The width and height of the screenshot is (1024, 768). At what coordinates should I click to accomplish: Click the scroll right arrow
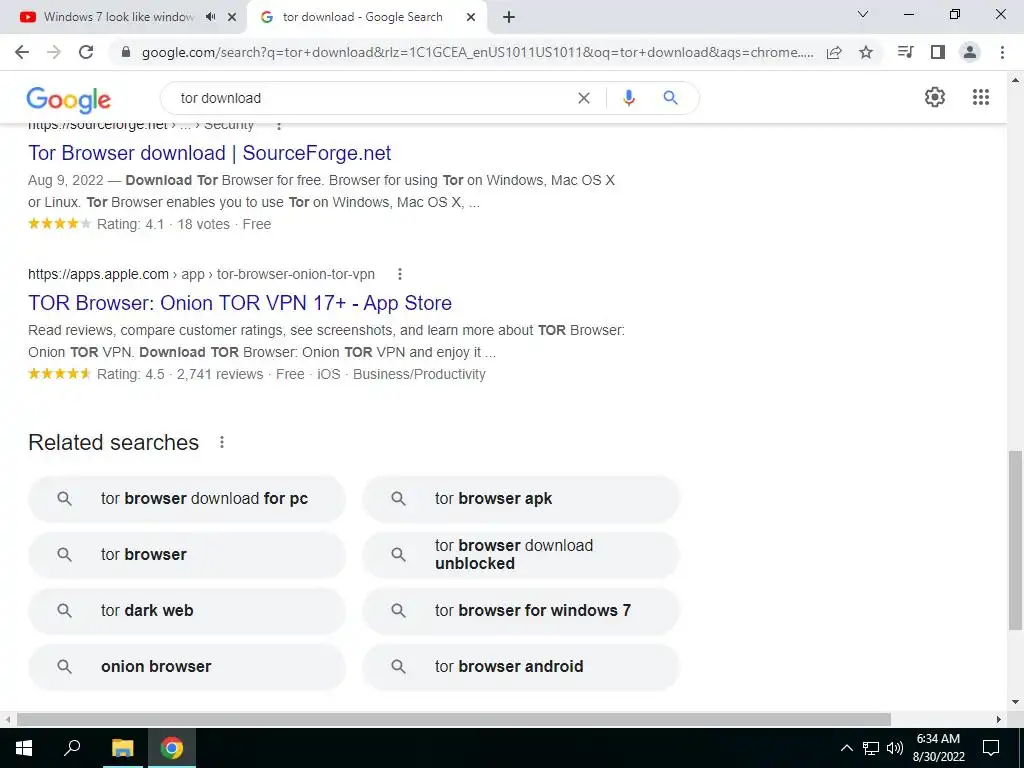999,719
